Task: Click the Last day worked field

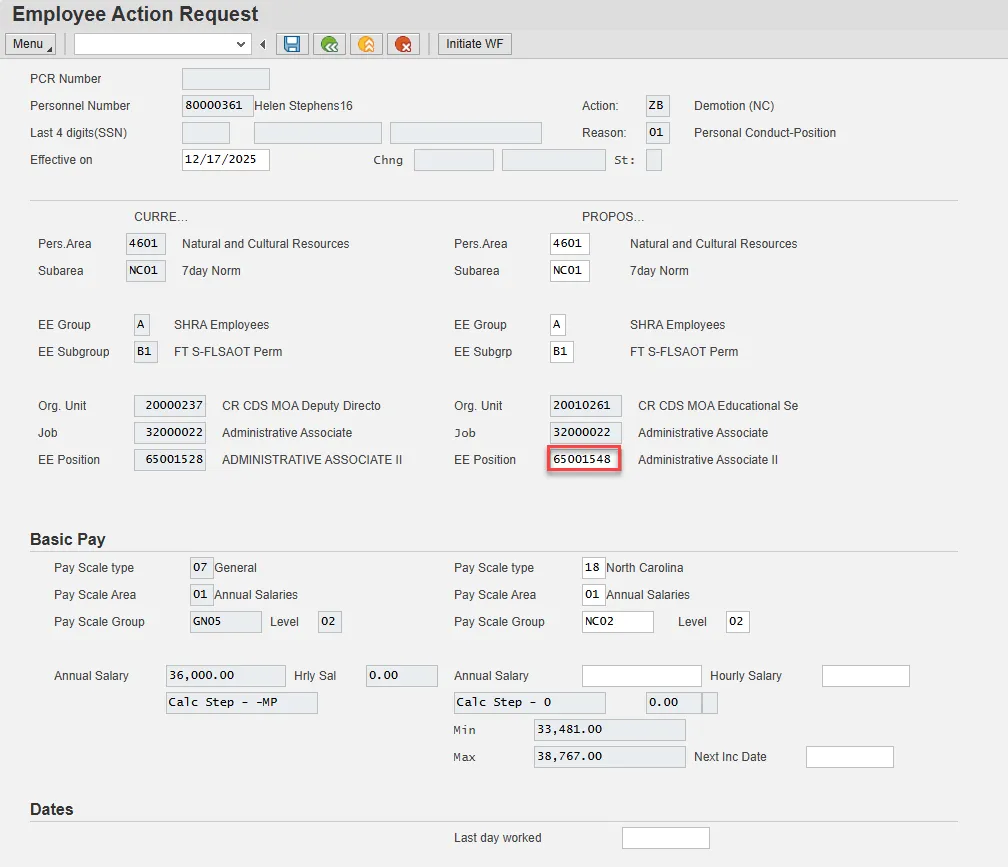Action: click(665, 838)
